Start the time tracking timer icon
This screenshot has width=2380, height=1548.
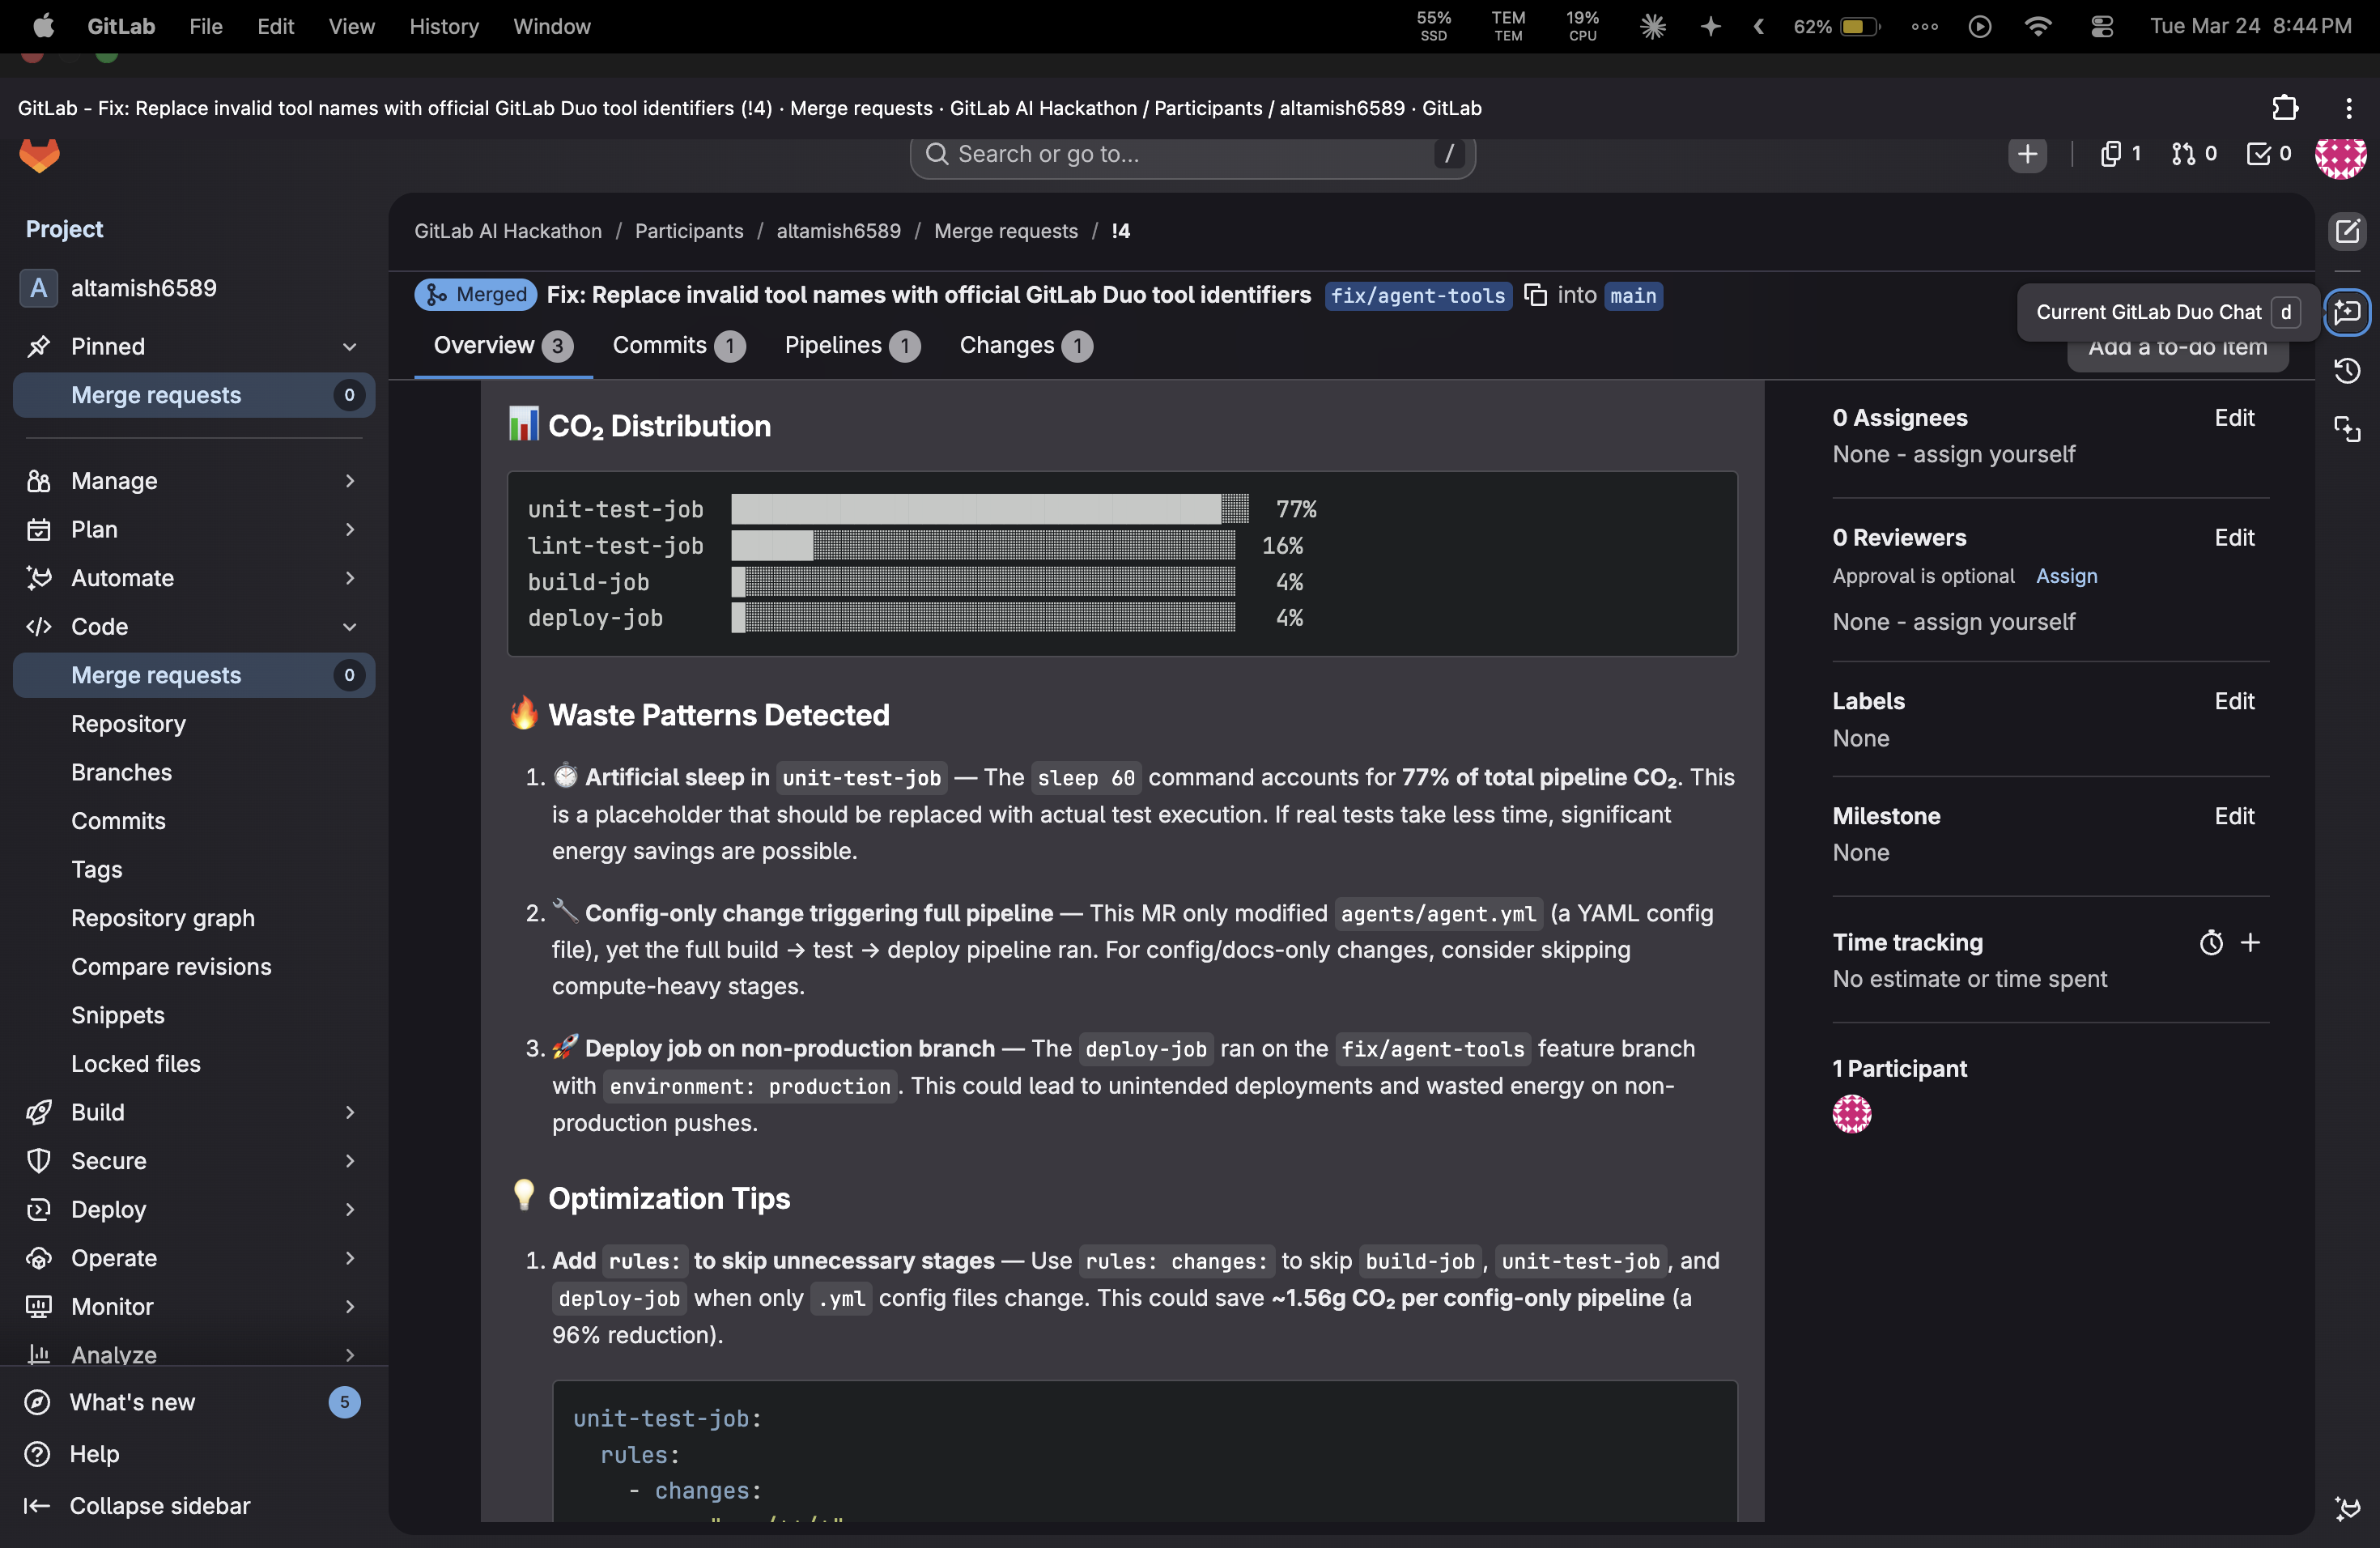point(2210,942)
